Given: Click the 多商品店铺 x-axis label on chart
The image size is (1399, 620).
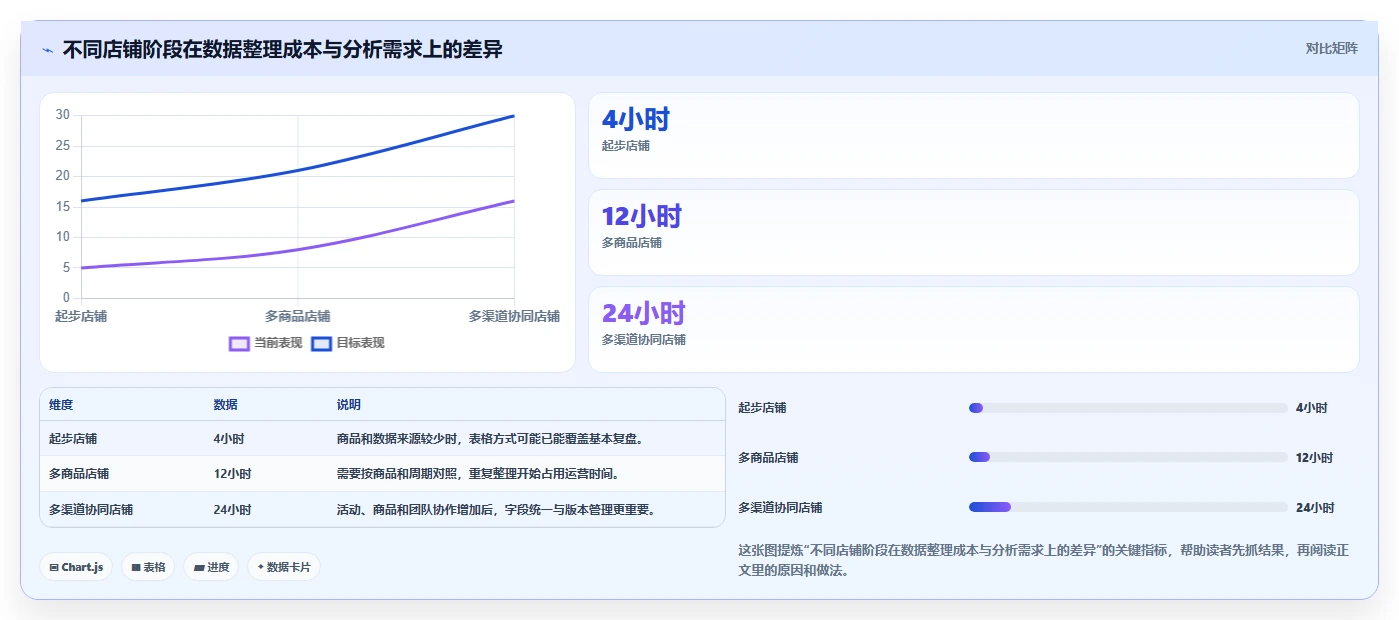Looking at the screenshot, I should click(298, 316).
